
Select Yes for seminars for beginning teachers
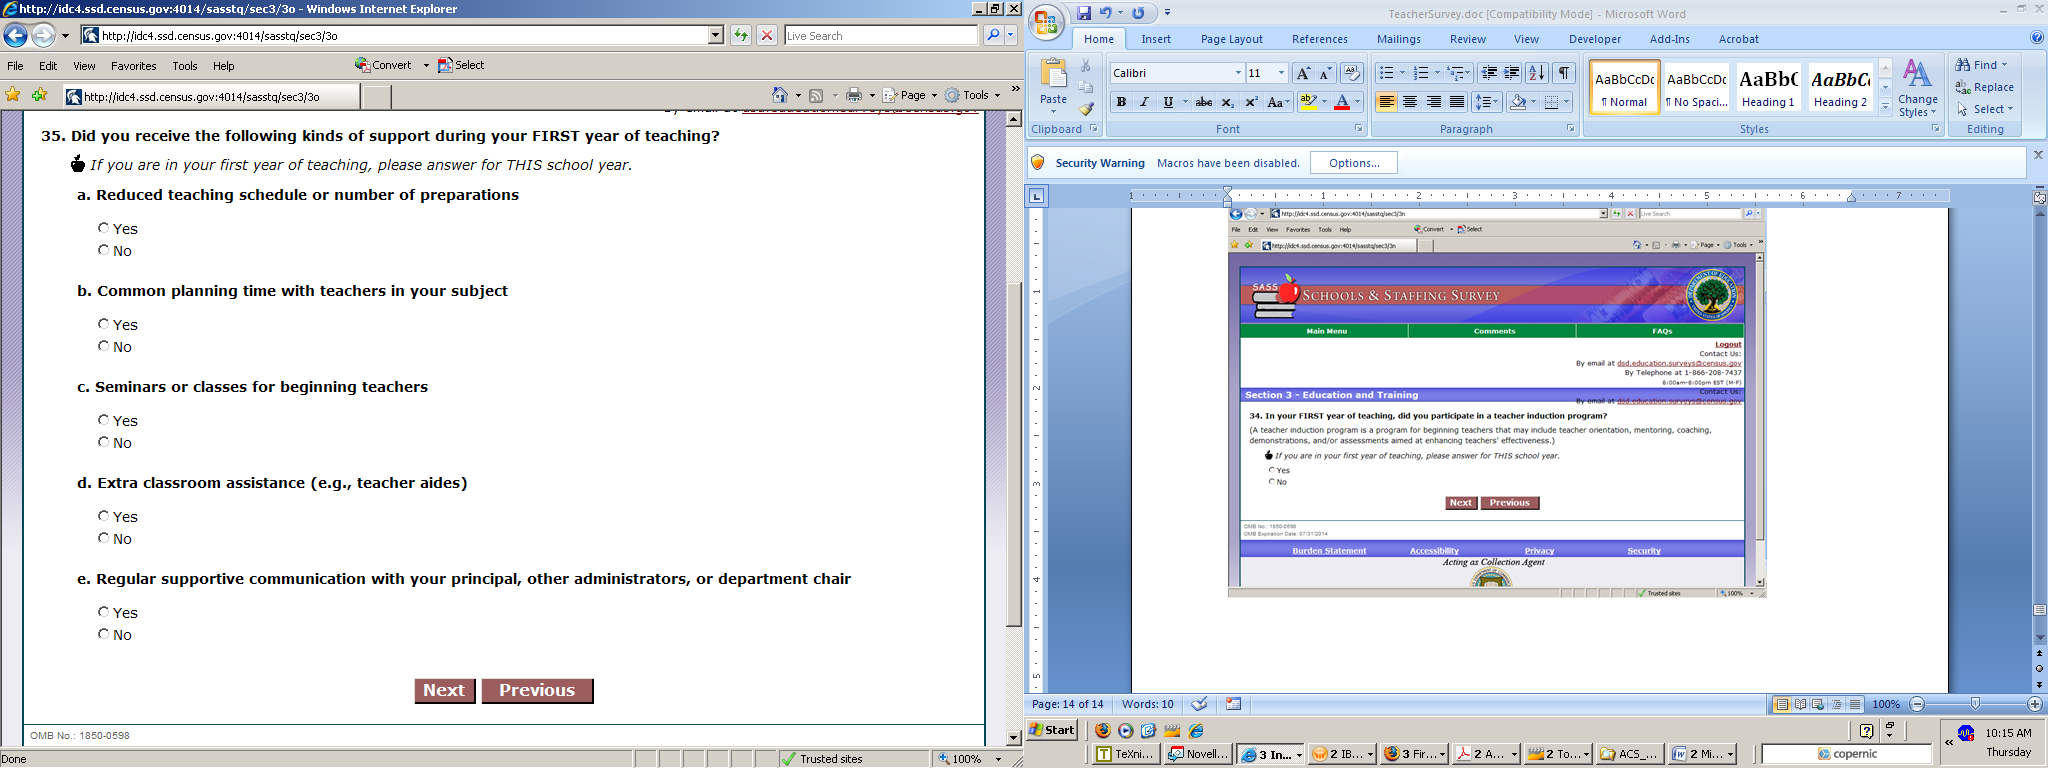click(103, 420)
